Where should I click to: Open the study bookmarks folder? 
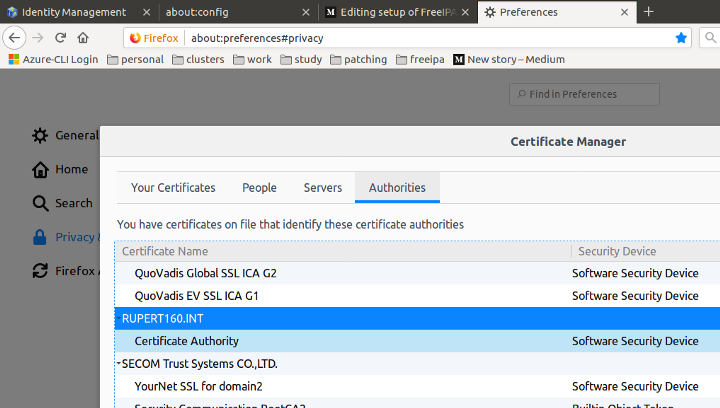click(x=301, y=59)
